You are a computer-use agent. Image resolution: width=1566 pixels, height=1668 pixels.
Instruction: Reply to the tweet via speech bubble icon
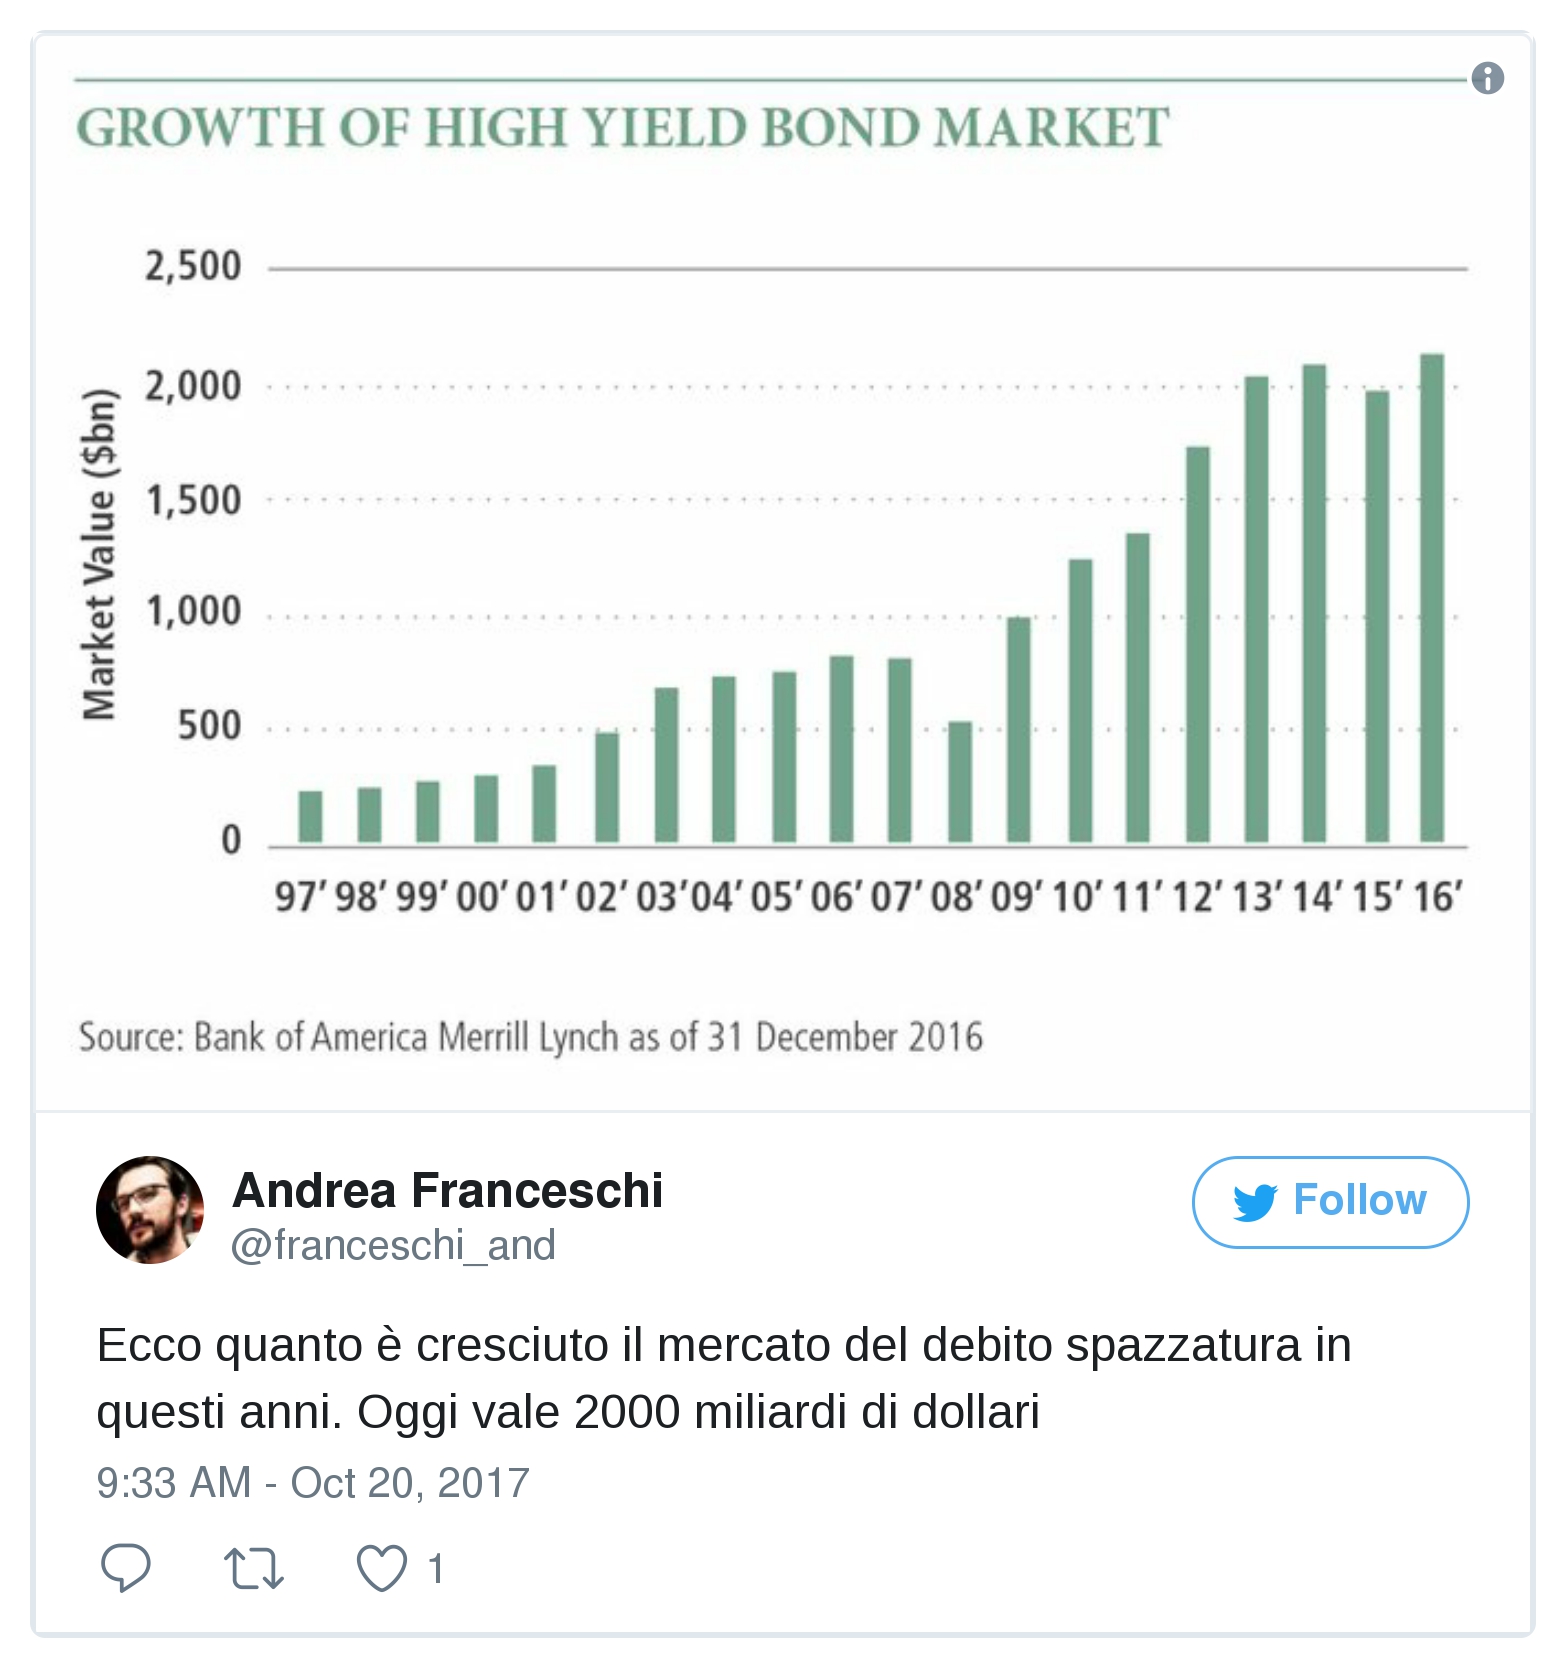[126, 1567]
